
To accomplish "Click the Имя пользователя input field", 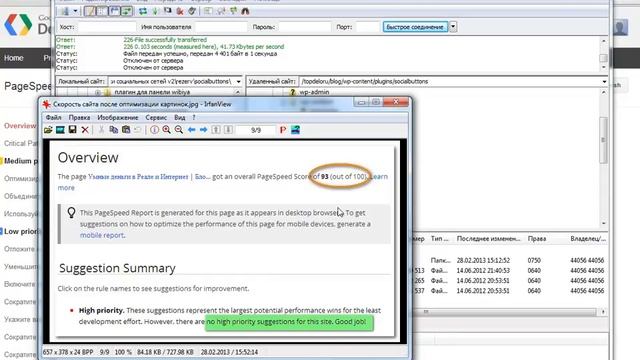I will [x=221, y=27].
